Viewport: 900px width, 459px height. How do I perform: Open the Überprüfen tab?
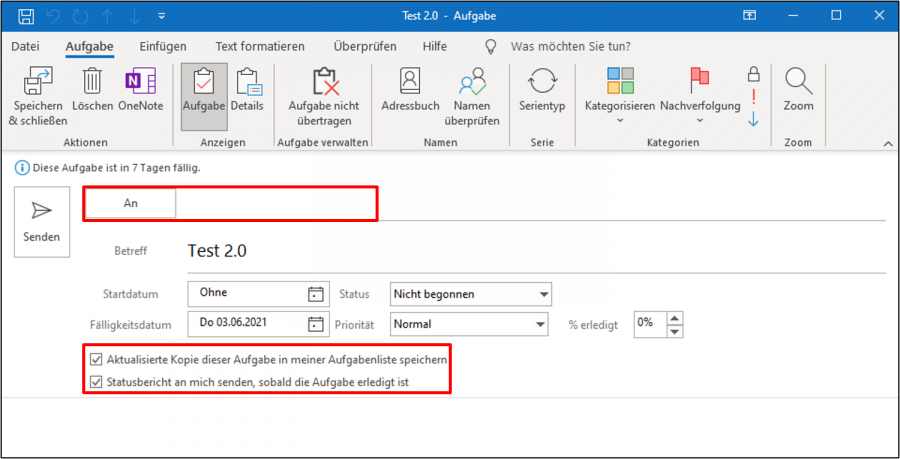tap(364, 46)
